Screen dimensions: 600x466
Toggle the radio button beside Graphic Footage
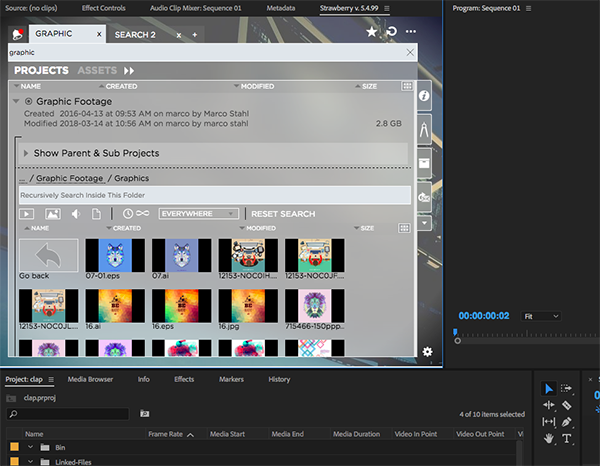[28, 101]
